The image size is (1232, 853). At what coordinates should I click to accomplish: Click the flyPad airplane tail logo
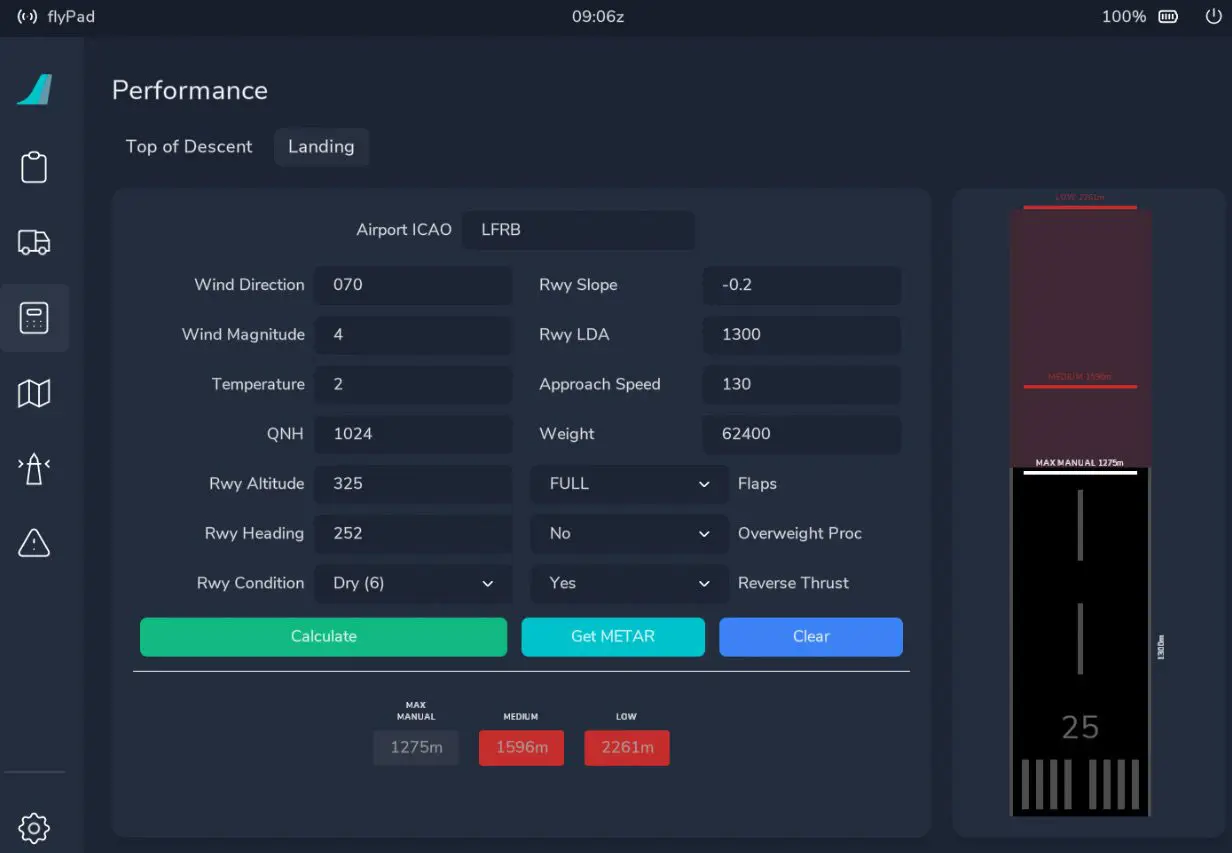34,90
